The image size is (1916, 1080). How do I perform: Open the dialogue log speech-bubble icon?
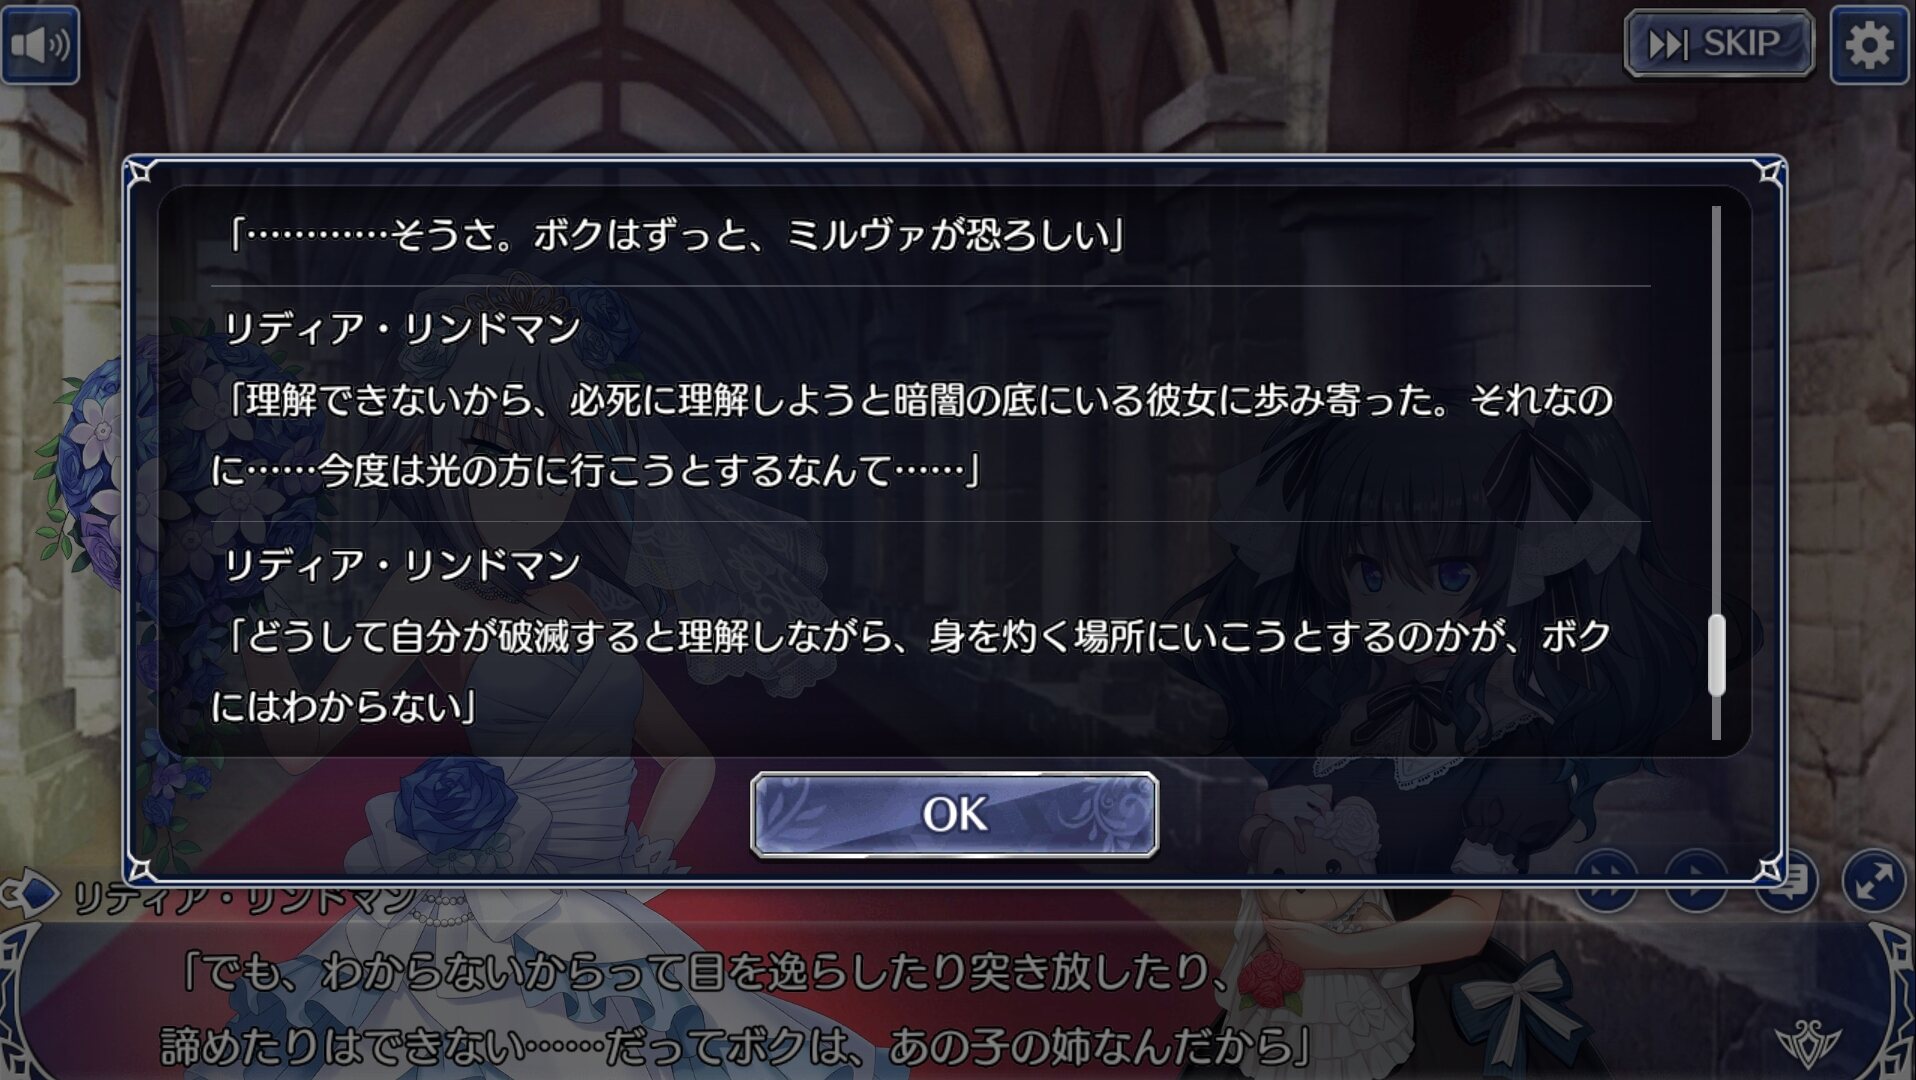(1786, 880)
